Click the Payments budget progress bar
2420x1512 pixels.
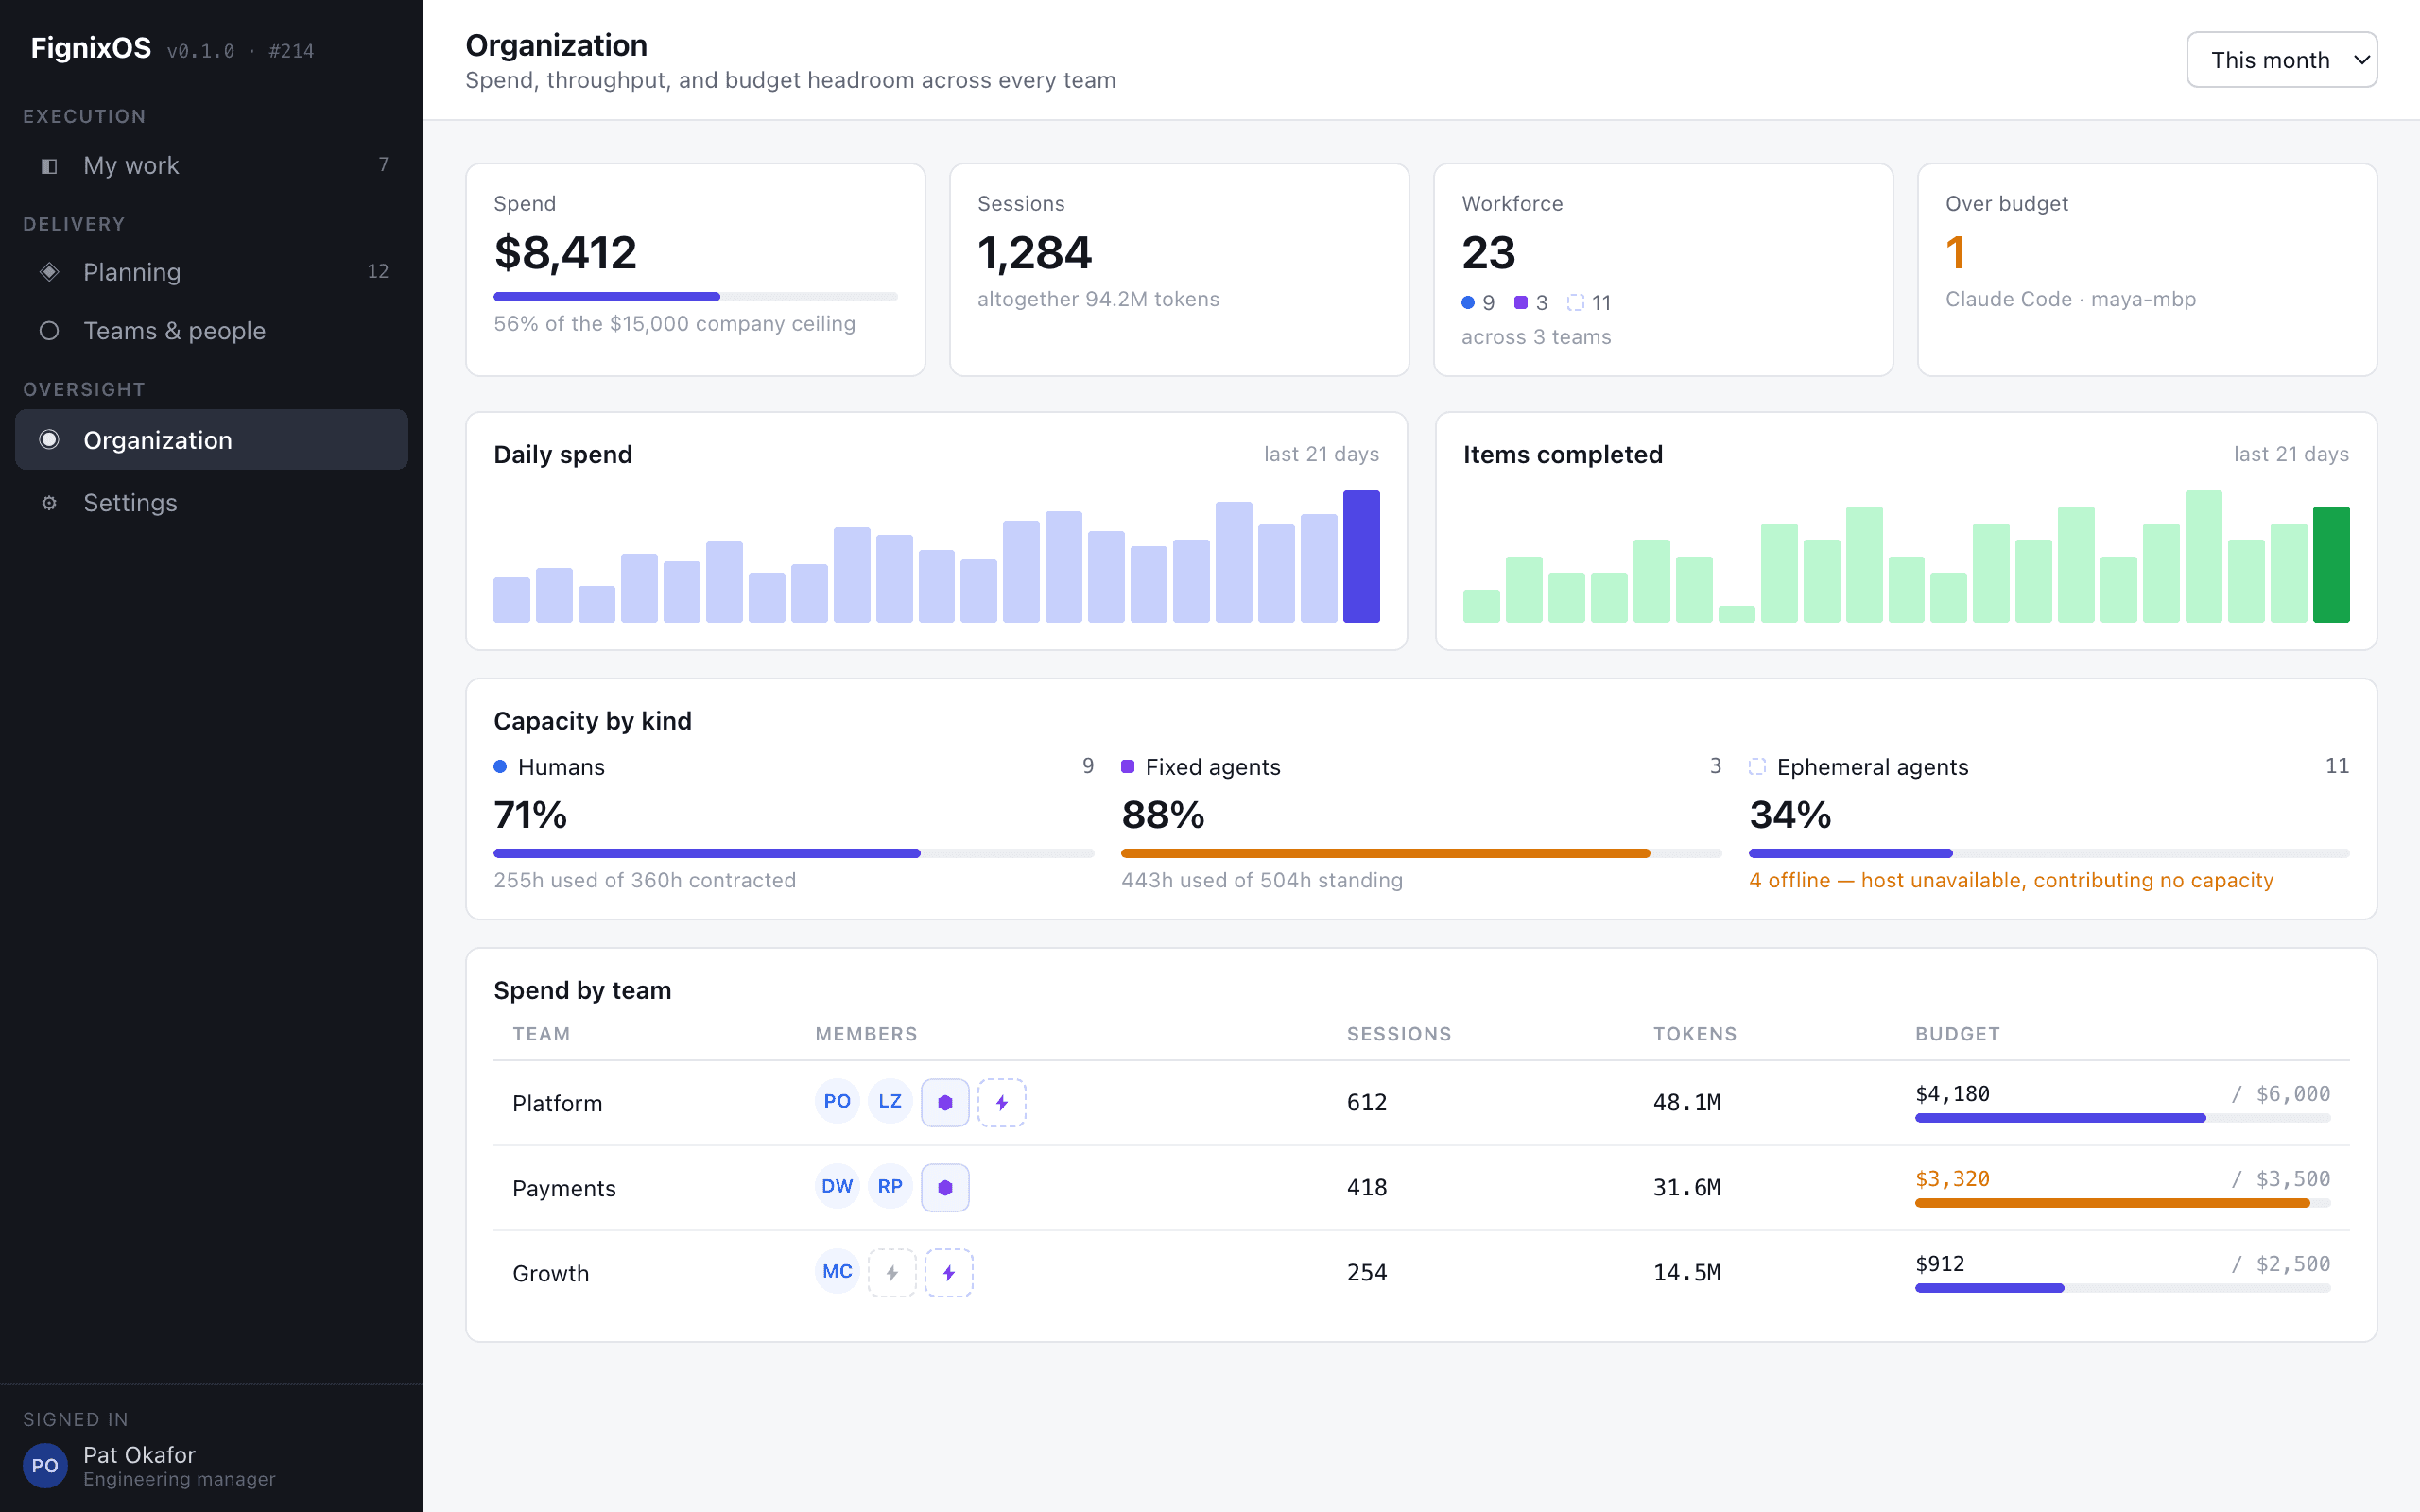2123,1203
